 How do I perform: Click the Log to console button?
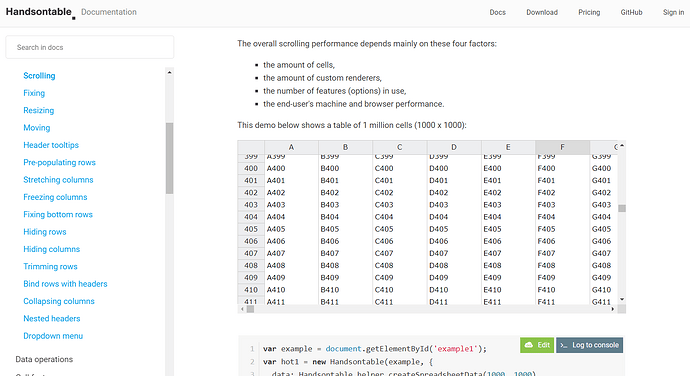coord(589,345)
